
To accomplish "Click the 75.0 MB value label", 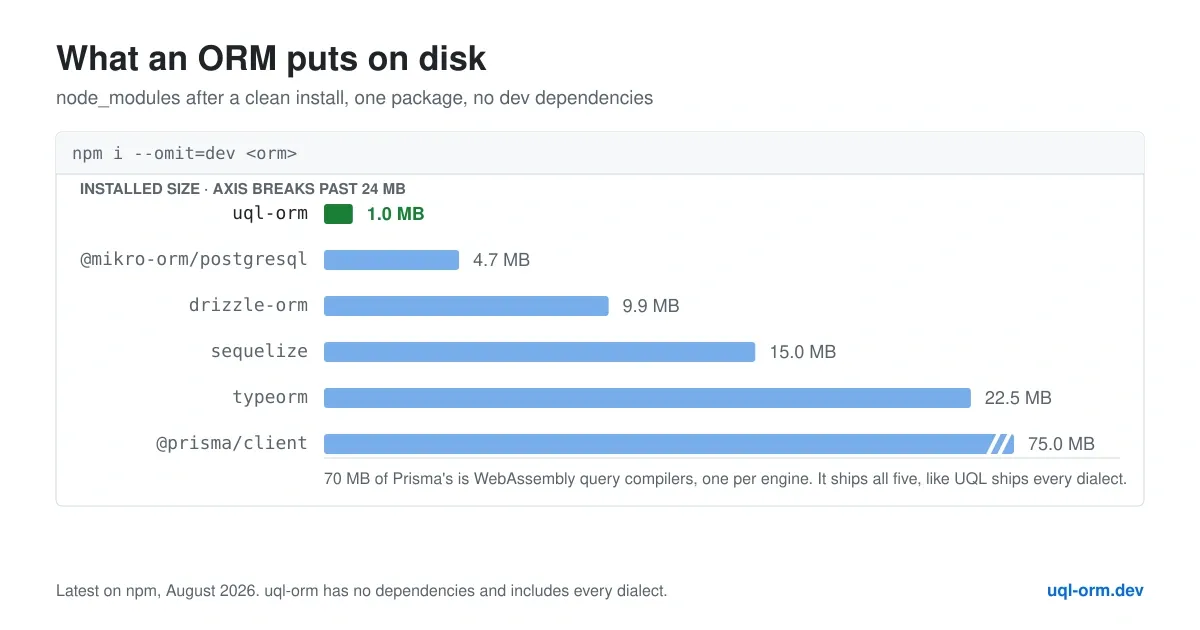I will pos(1061,444).
